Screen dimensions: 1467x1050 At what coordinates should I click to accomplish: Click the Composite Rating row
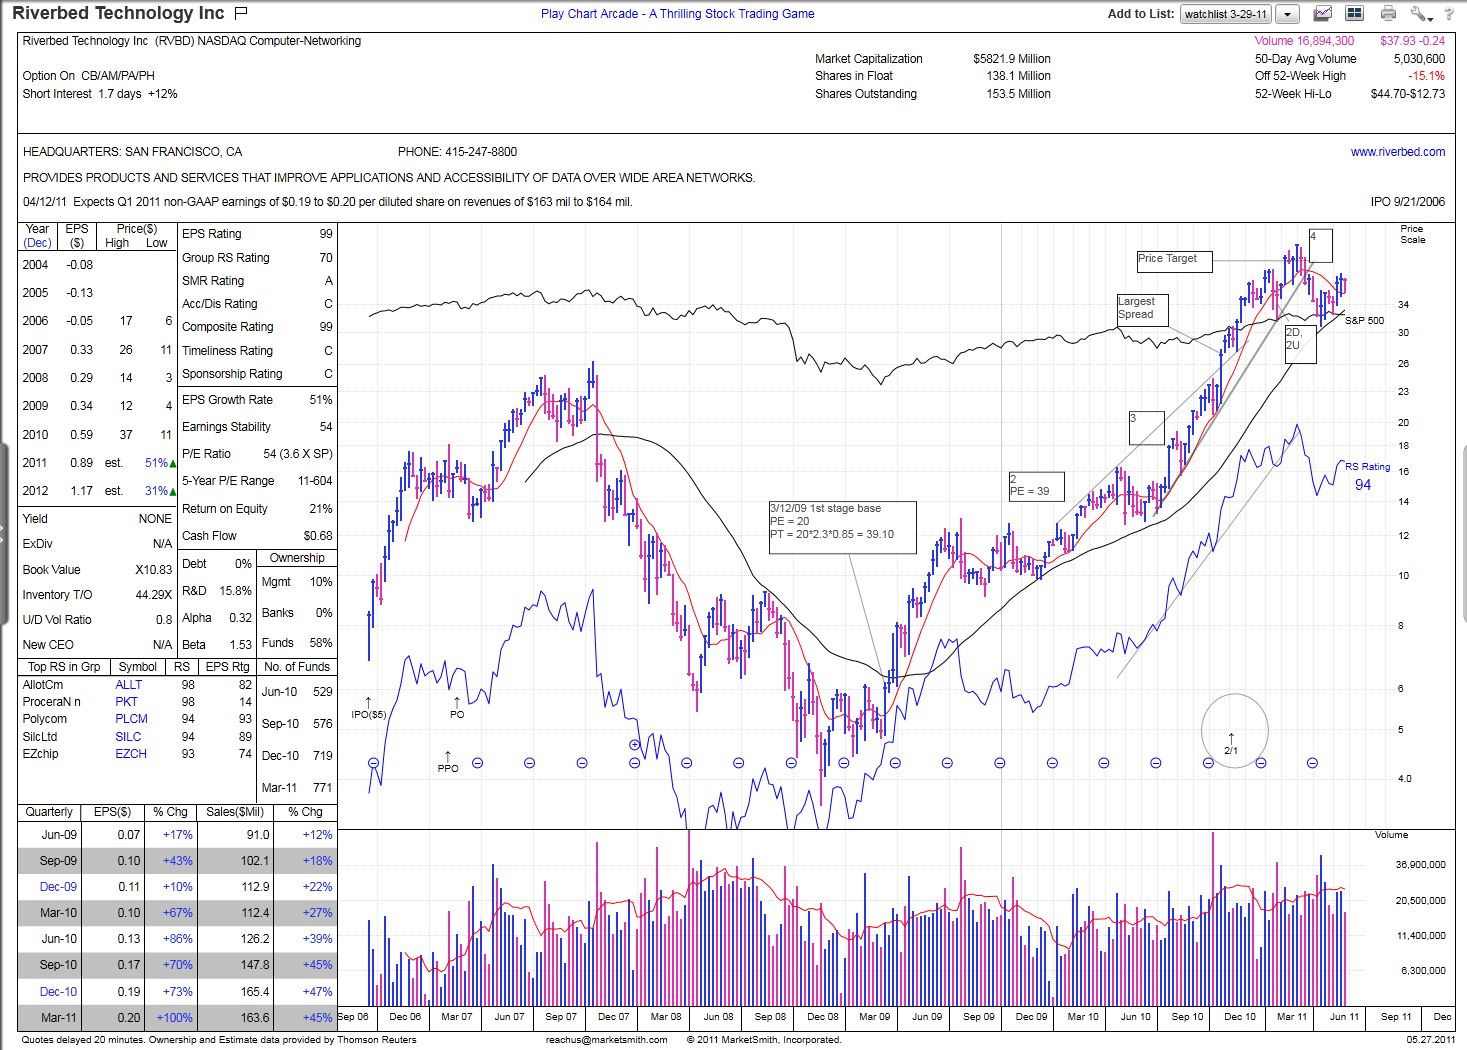(x=257, y=327)
